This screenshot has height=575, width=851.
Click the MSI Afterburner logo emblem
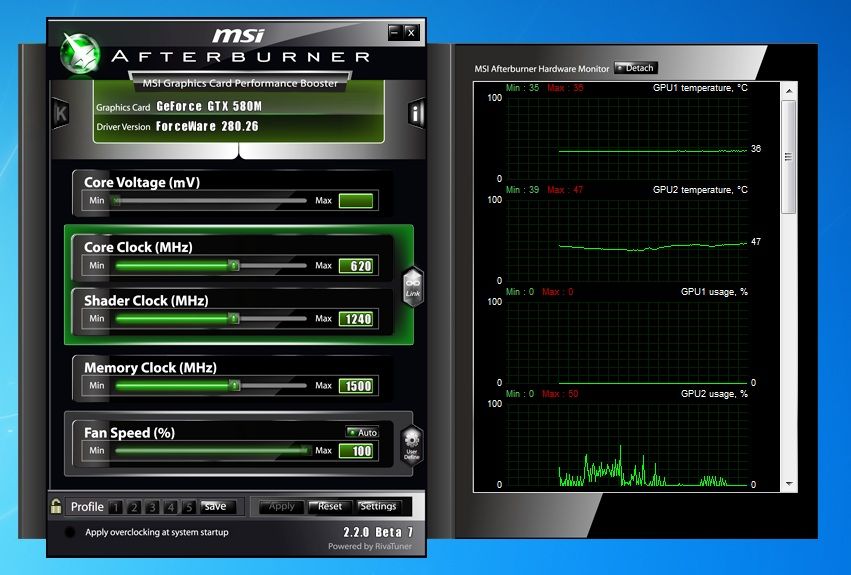point(80,54)
